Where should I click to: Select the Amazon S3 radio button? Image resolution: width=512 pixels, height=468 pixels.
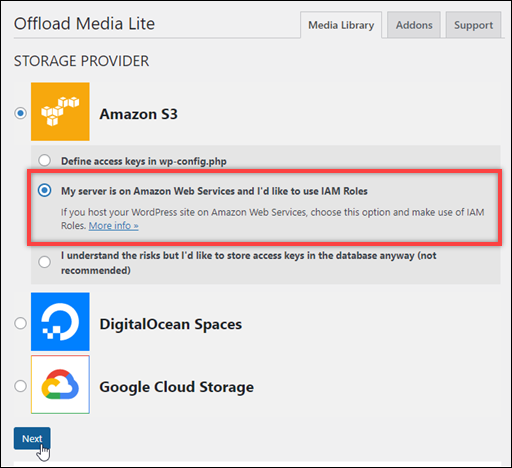20,113
